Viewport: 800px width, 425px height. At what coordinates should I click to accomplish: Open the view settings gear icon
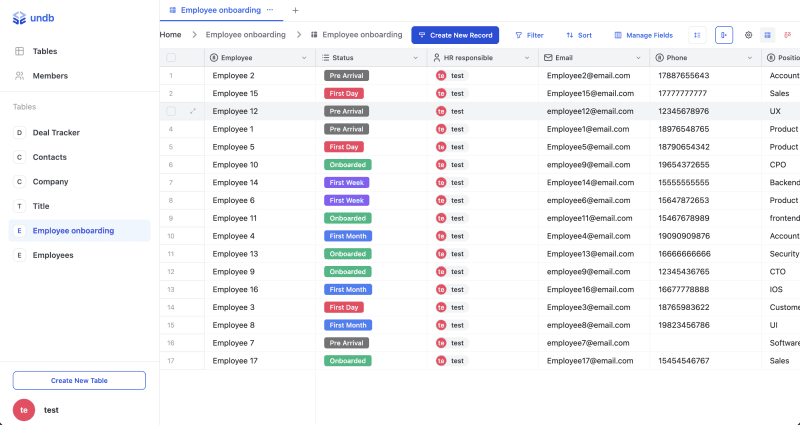click(x=748, y=35)
